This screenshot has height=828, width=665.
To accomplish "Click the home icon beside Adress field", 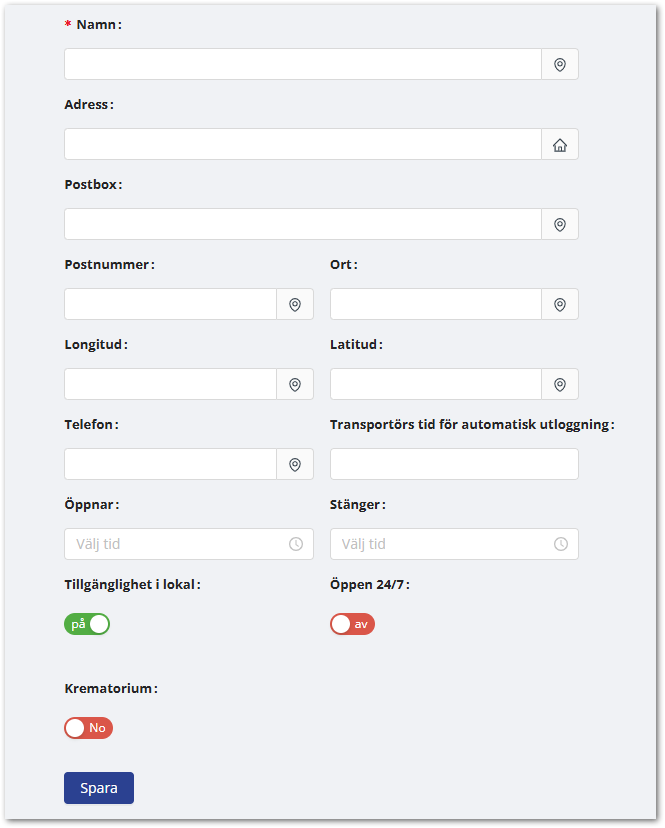I will coord(560,144).
